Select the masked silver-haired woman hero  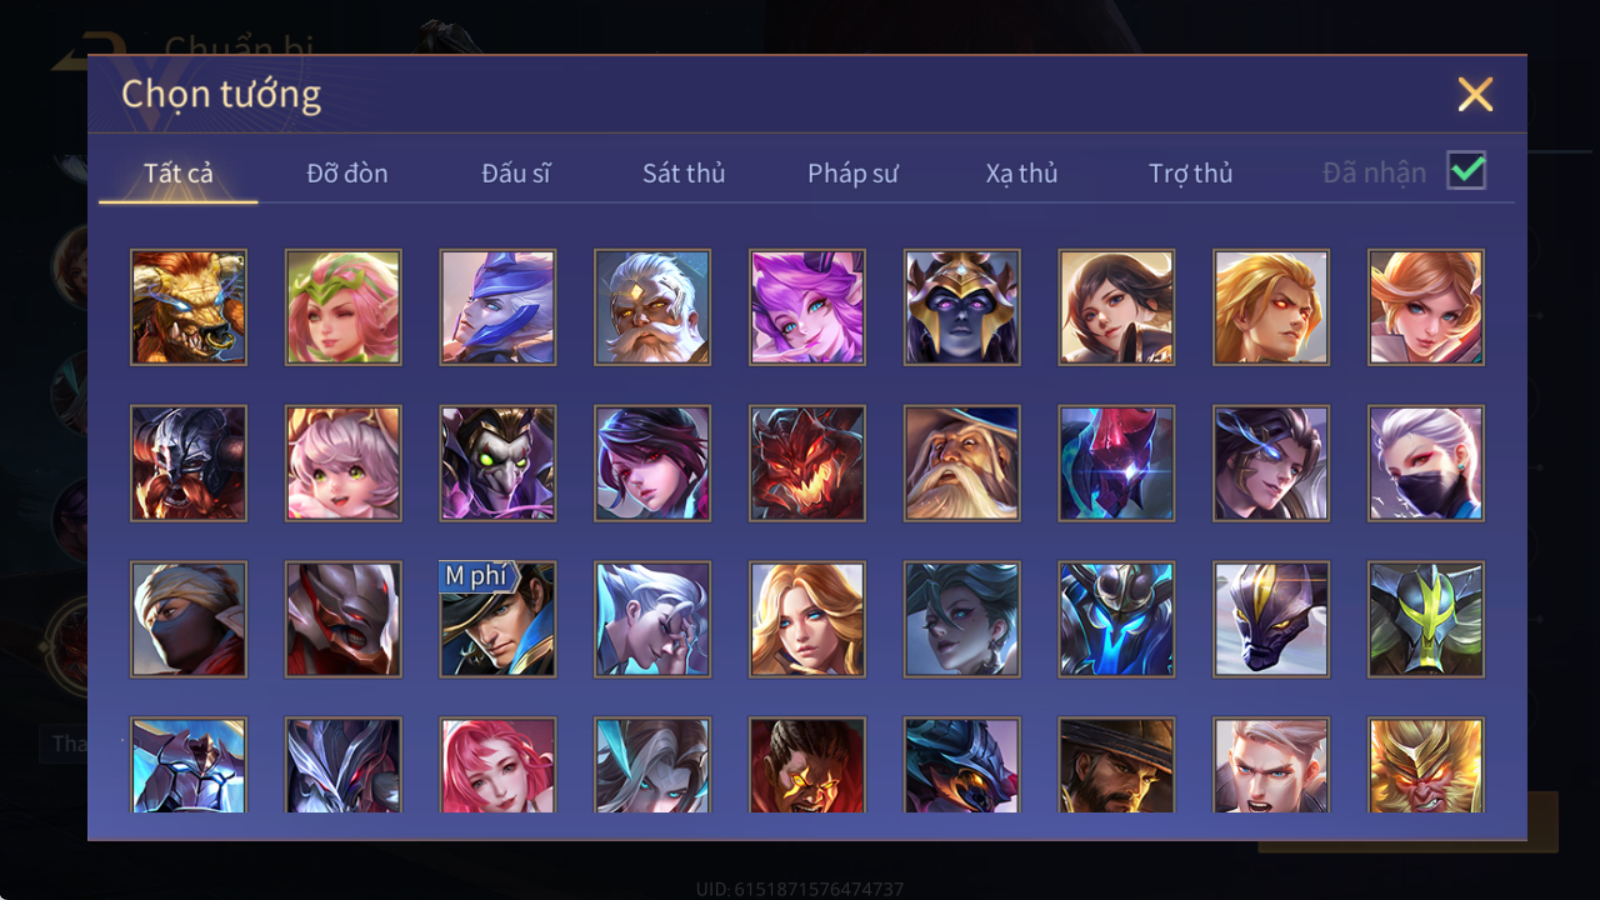point(1426,463)
